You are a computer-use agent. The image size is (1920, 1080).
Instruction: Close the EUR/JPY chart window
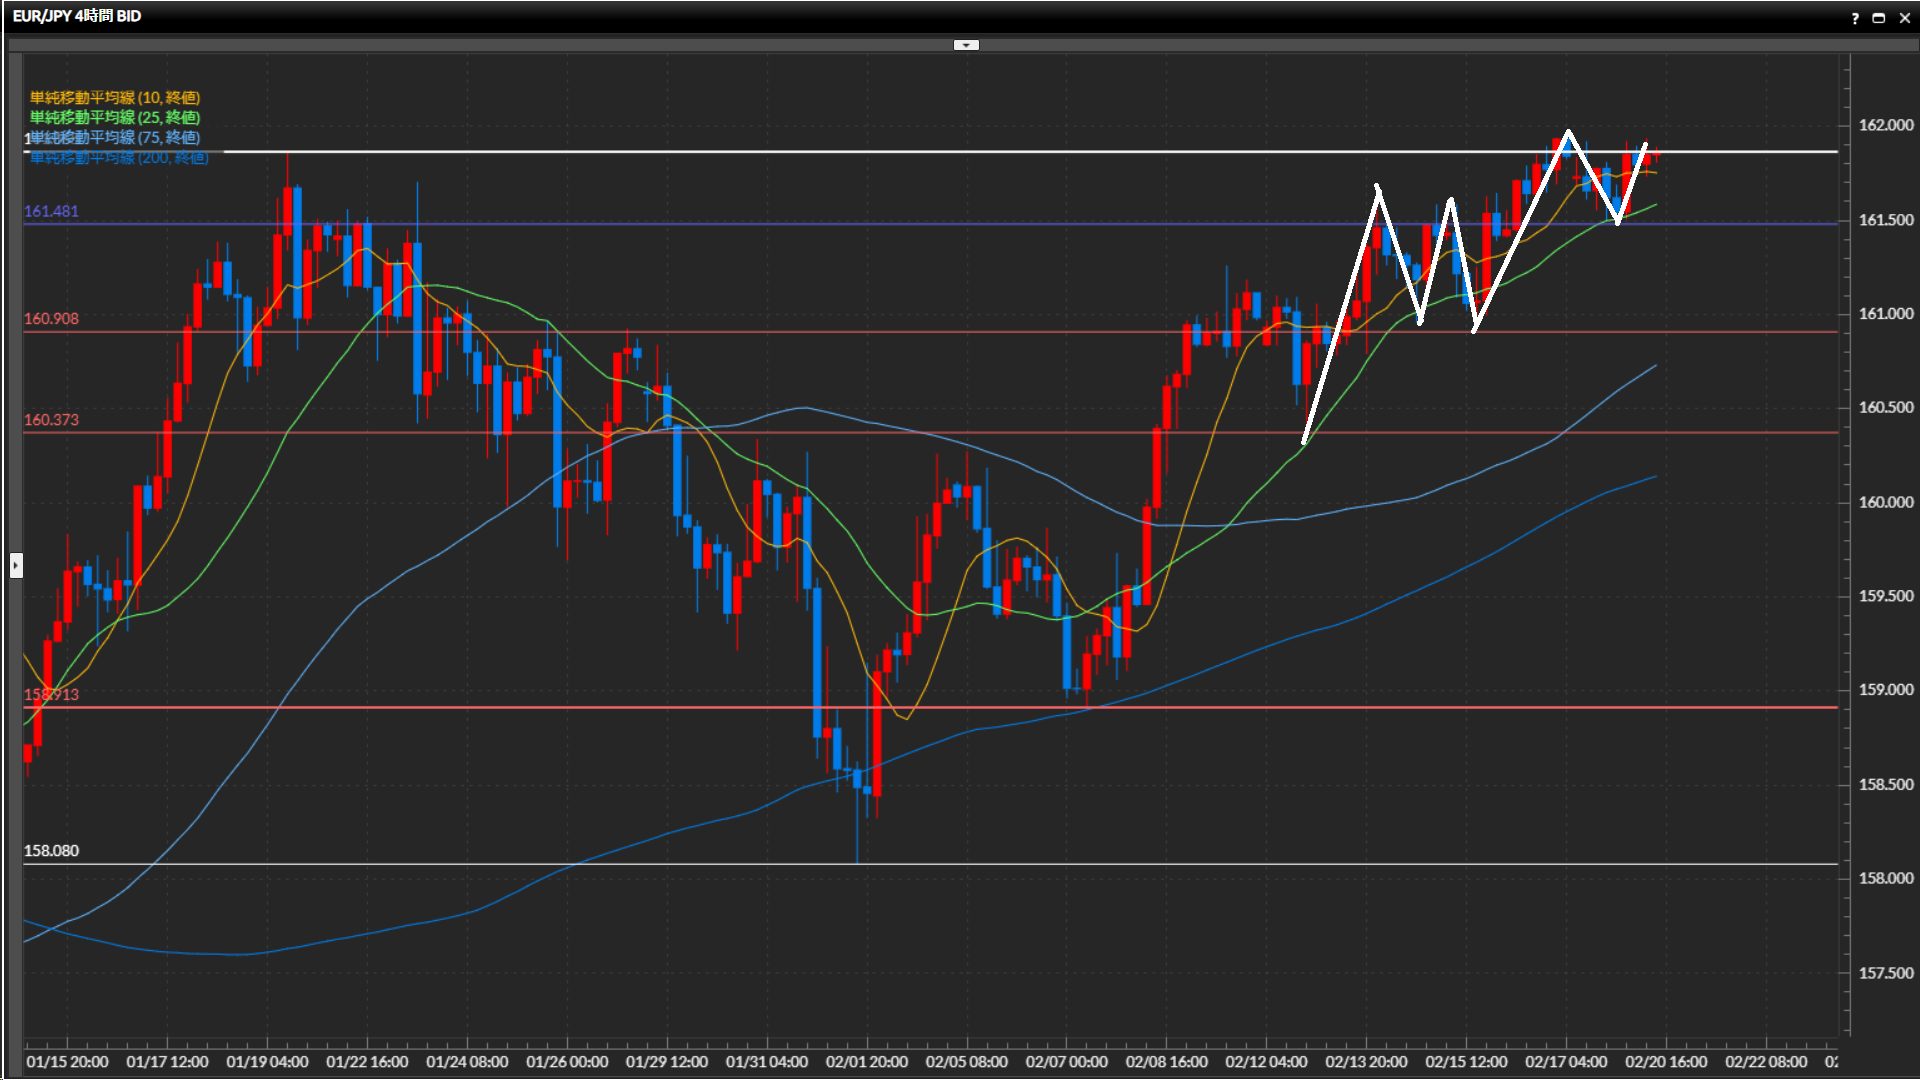pyautogui.click(x=1904, y=18)
